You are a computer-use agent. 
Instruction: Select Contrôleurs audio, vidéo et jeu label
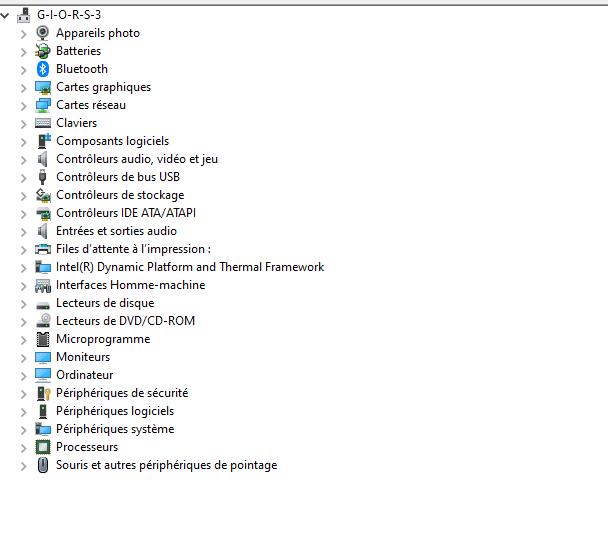(137, 159)
